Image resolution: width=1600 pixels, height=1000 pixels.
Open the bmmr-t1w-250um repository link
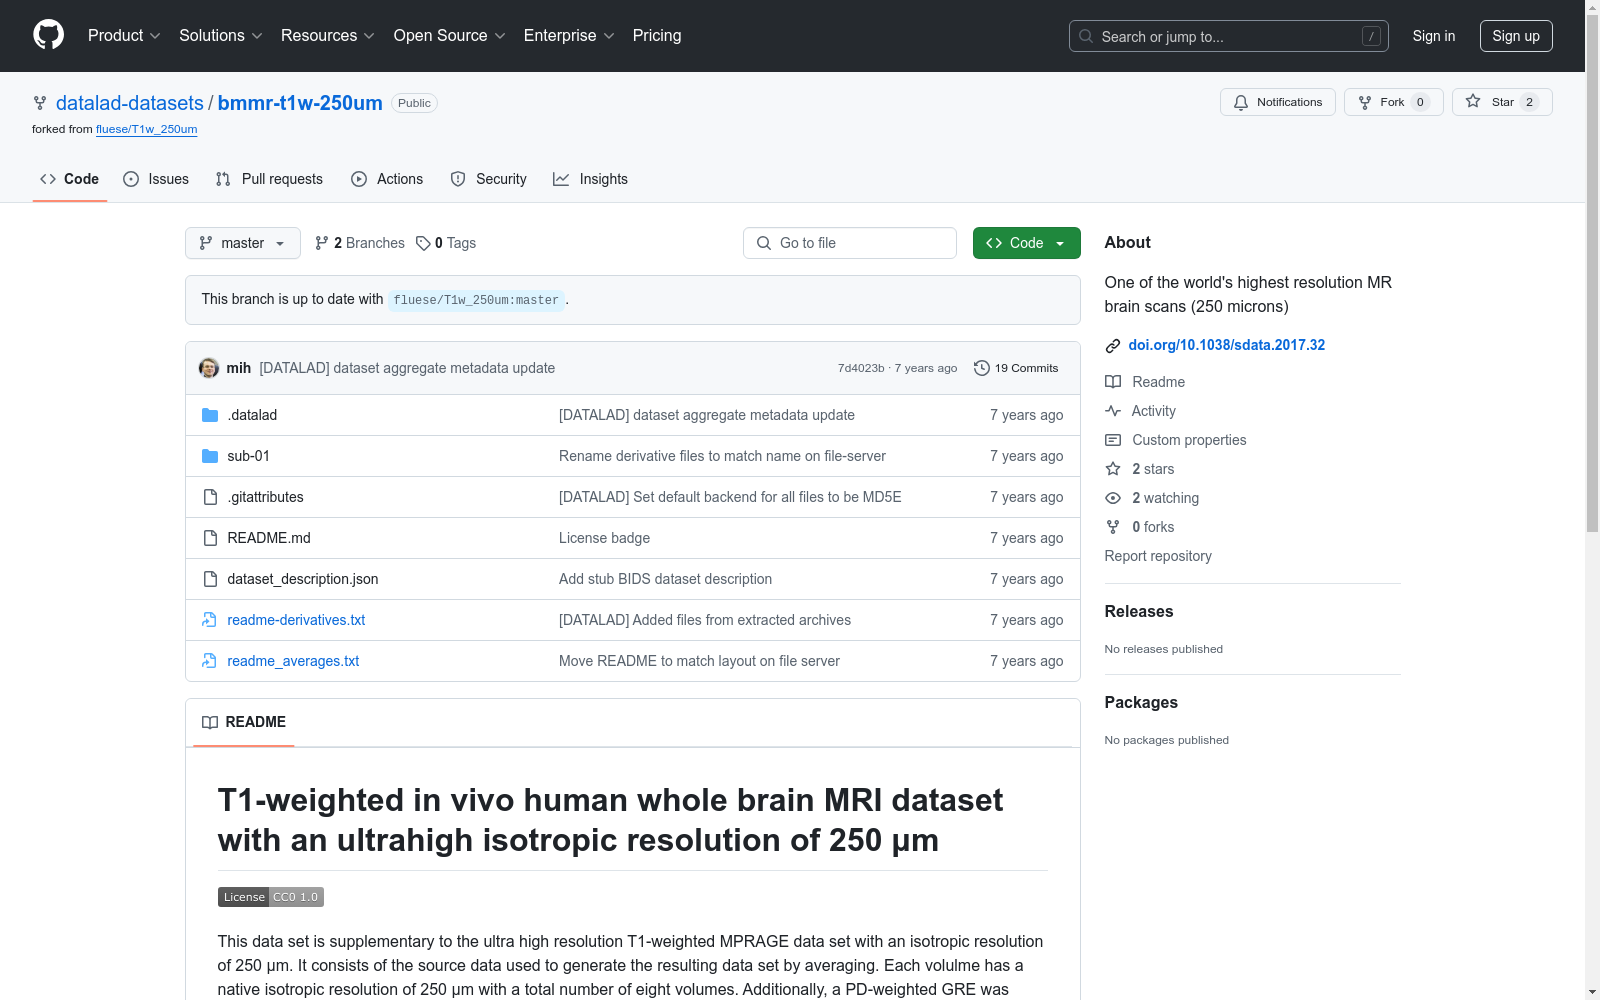(300, 103)
